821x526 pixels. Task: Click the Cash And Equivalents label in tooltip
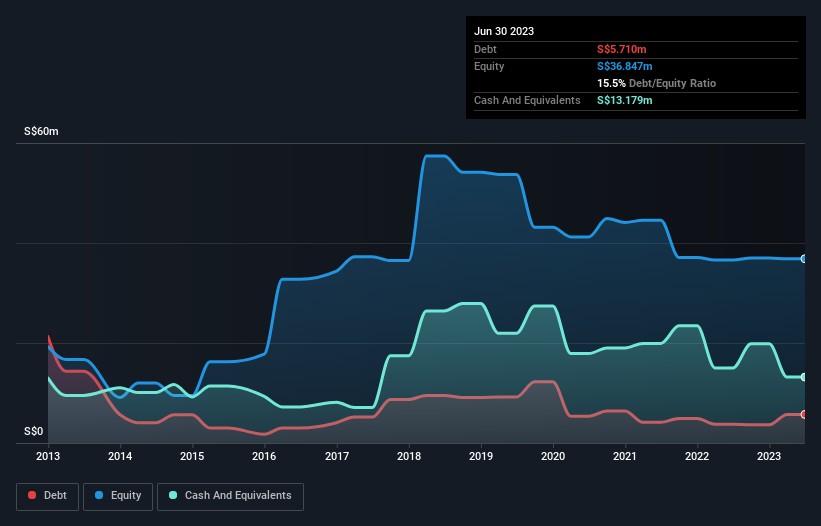(527, 100)
